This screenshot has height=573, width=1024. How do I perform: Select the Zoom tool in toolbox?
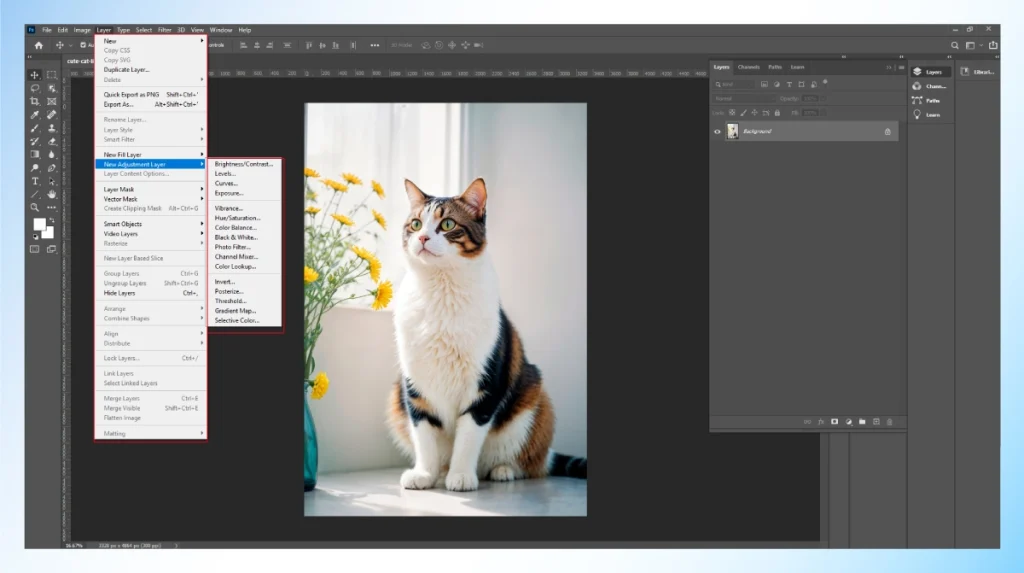(x=35, y=208)
